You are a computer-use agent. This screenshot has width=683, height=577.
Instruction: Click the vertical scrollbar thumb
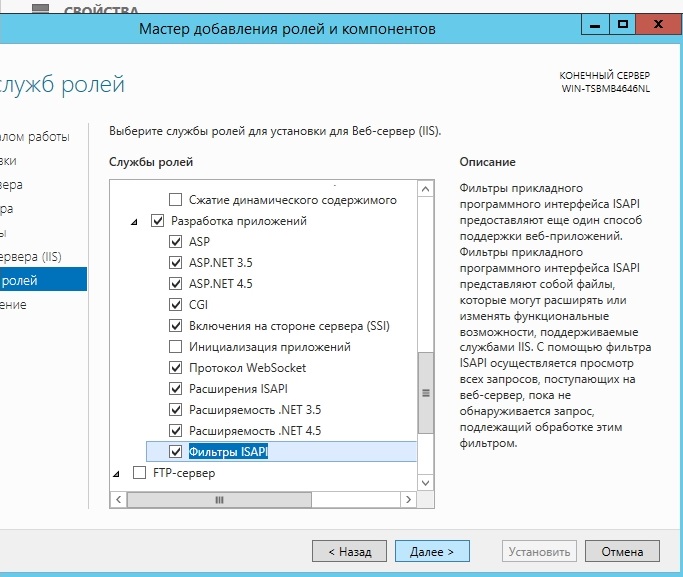[x=425, y=394]
